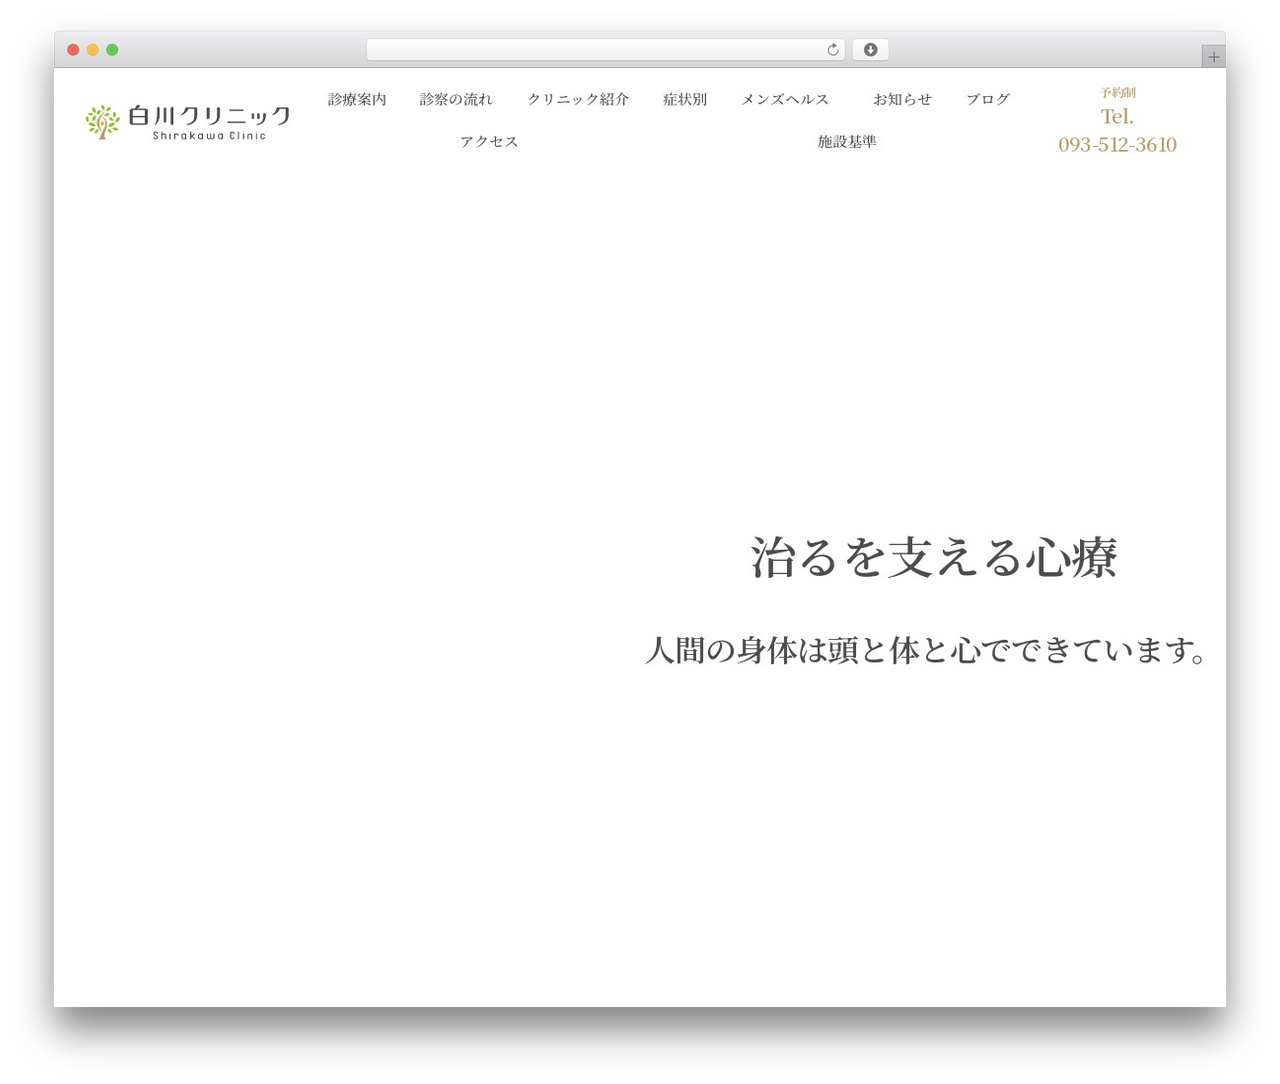Open 施設基準 navigation item
Screen dimensions: 1280x1084
pyautogui.click(x=847, y=142)
